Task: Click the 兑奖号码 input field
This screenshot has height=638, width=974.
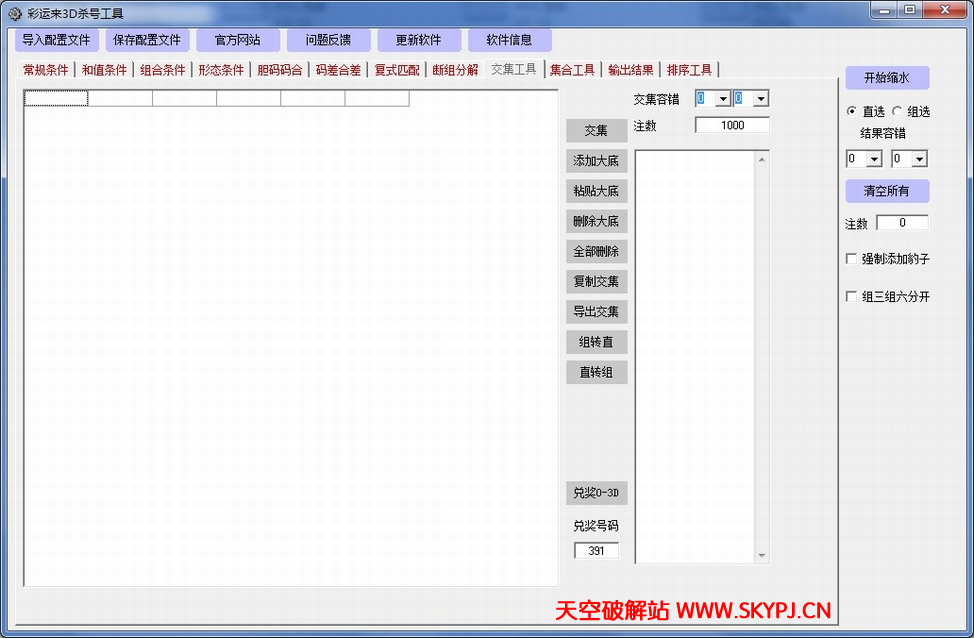Action: 596,549
